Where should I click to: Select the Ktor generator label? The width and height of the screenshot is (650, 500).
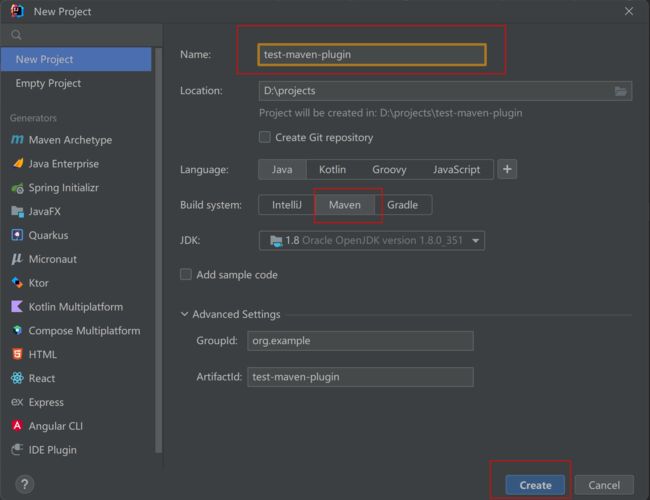point(38,283)
